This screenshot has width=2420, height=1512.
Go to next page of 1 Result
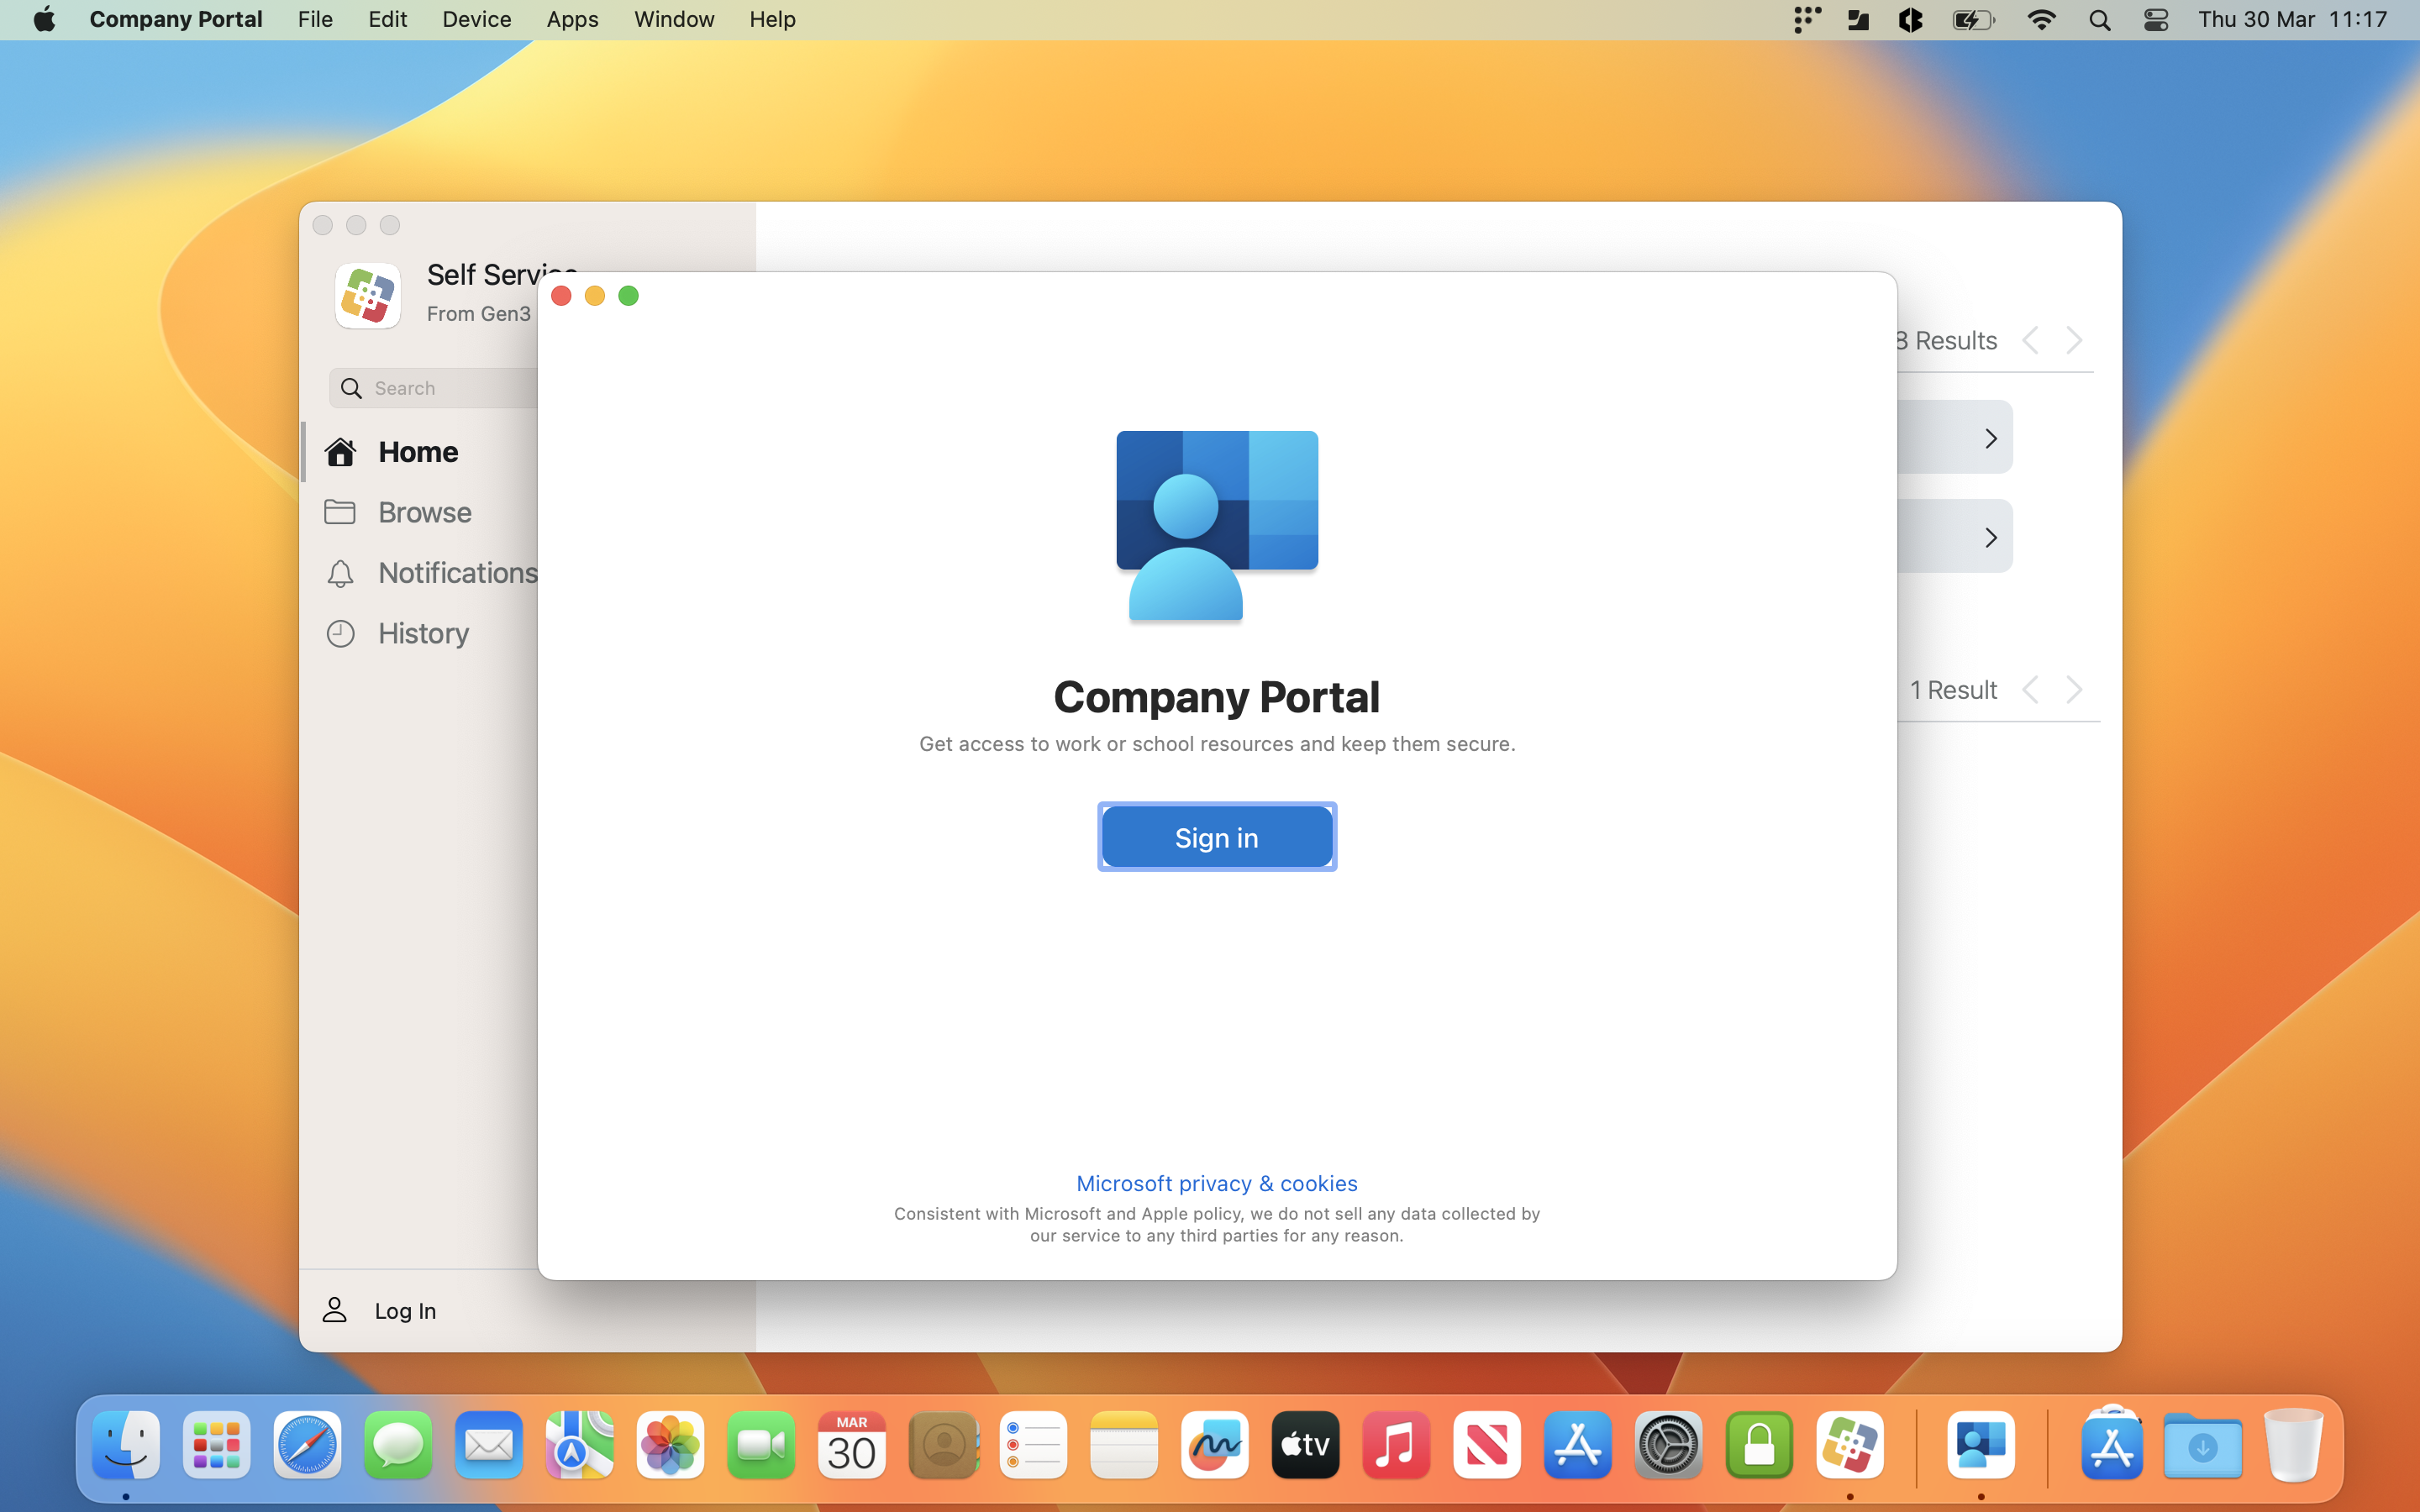coord(2074,690)
